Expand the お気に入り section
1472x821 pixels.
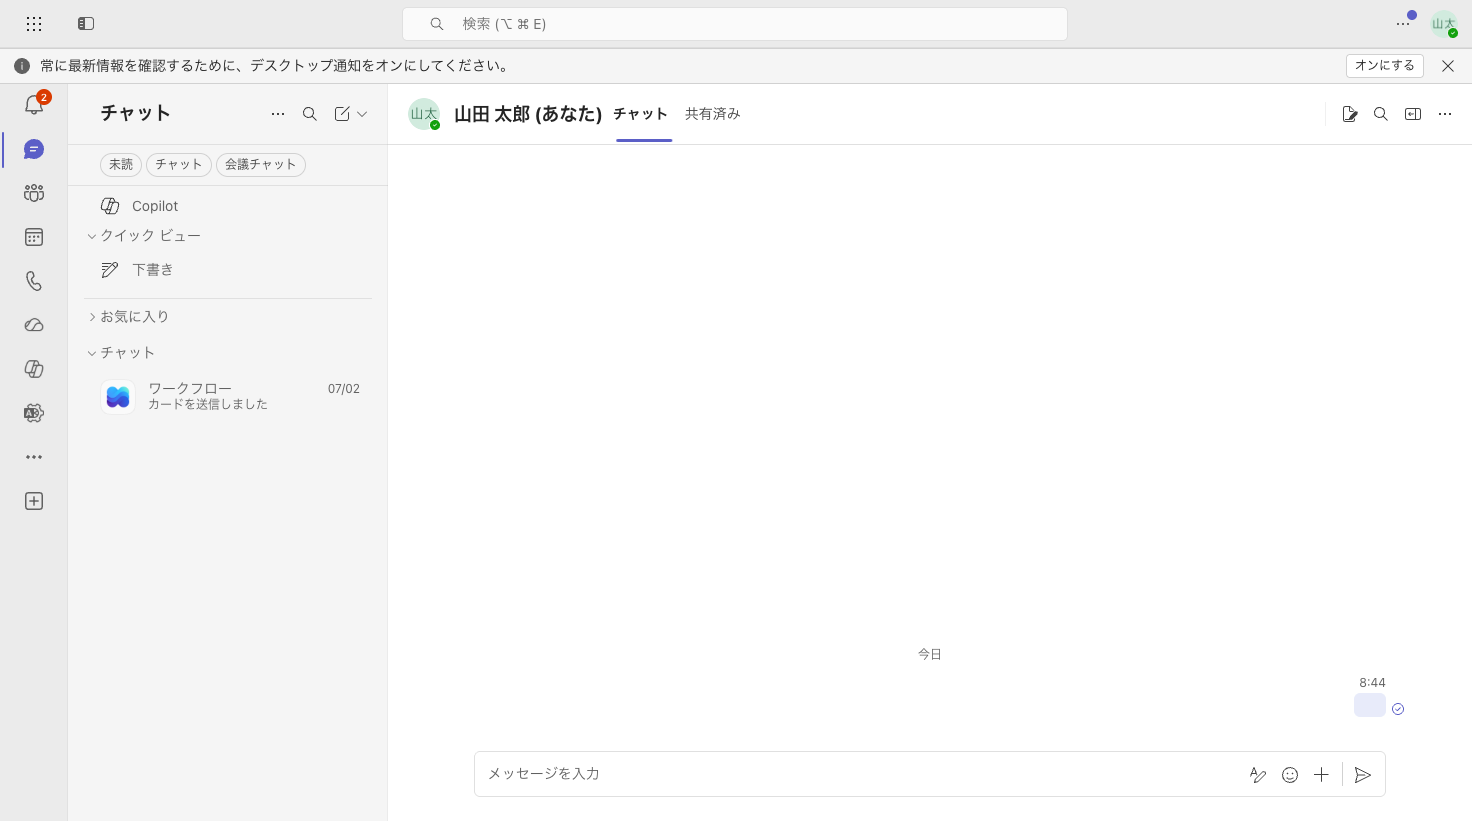pyautogui.click(x=130, y=317)
